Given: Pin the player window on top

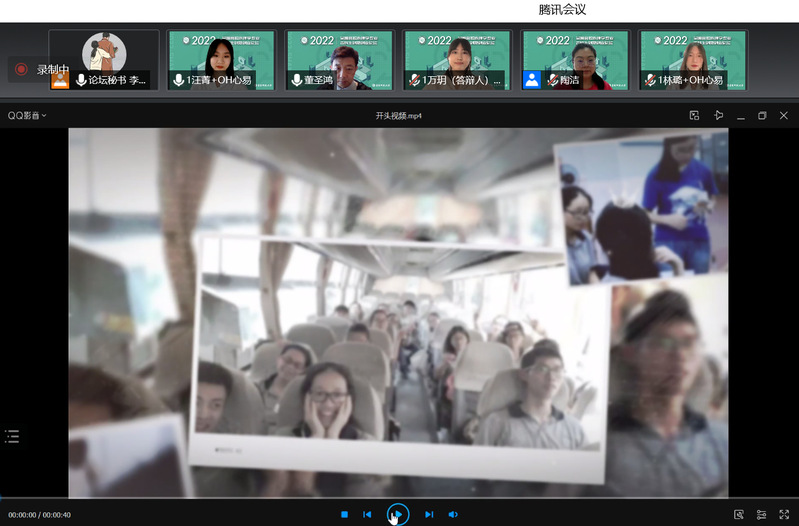Looking at the screenshot, I should click(718, 116).
